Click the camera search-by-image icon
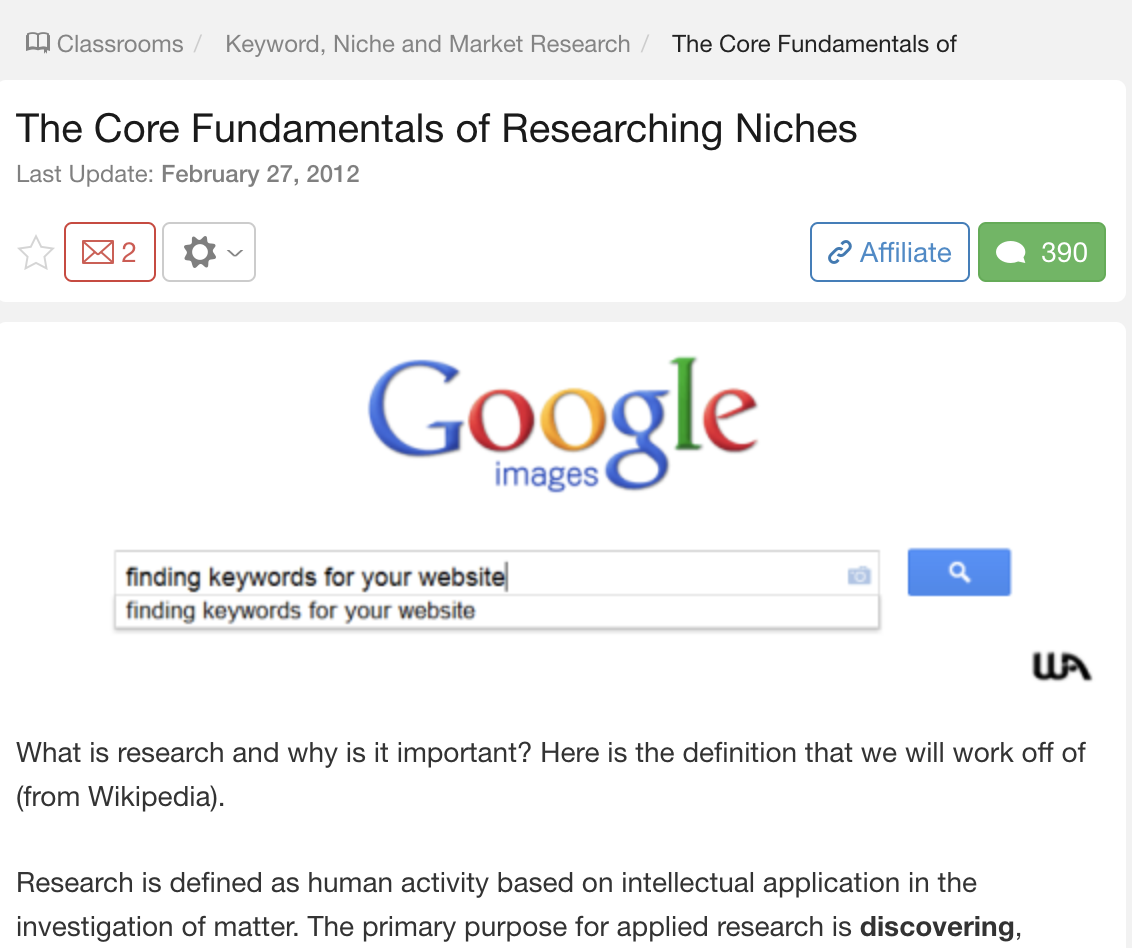 (x=859, y=575)
